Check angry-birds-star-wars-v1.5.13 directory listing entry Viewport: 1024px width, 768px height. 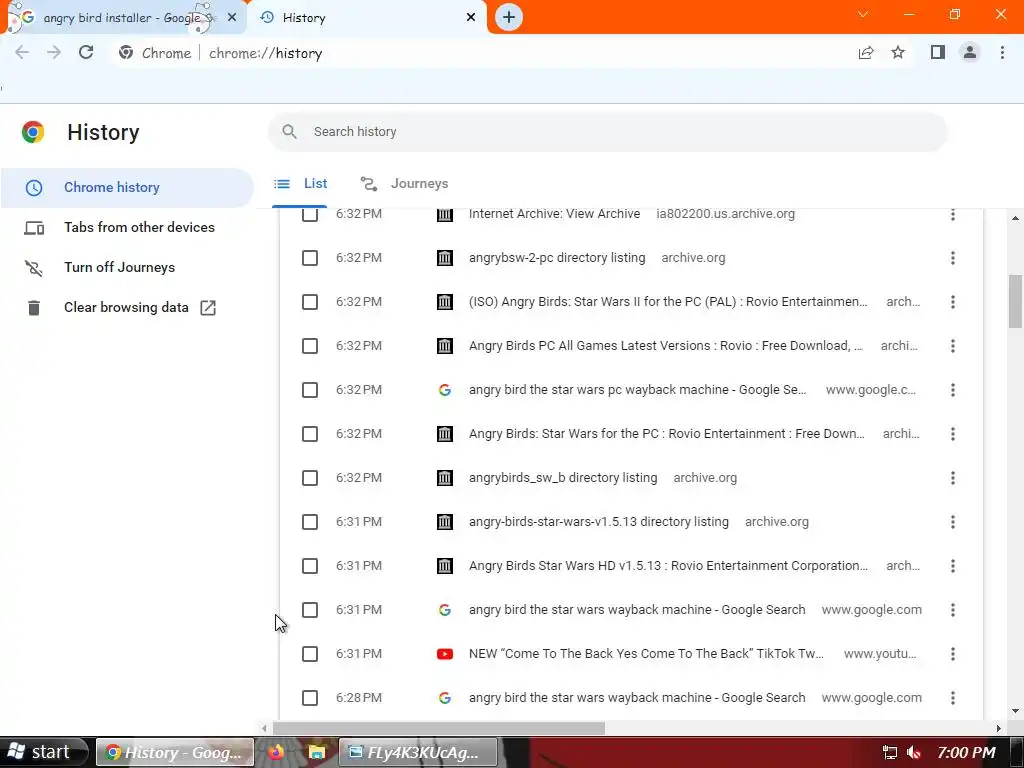click(x=310, y=522)
